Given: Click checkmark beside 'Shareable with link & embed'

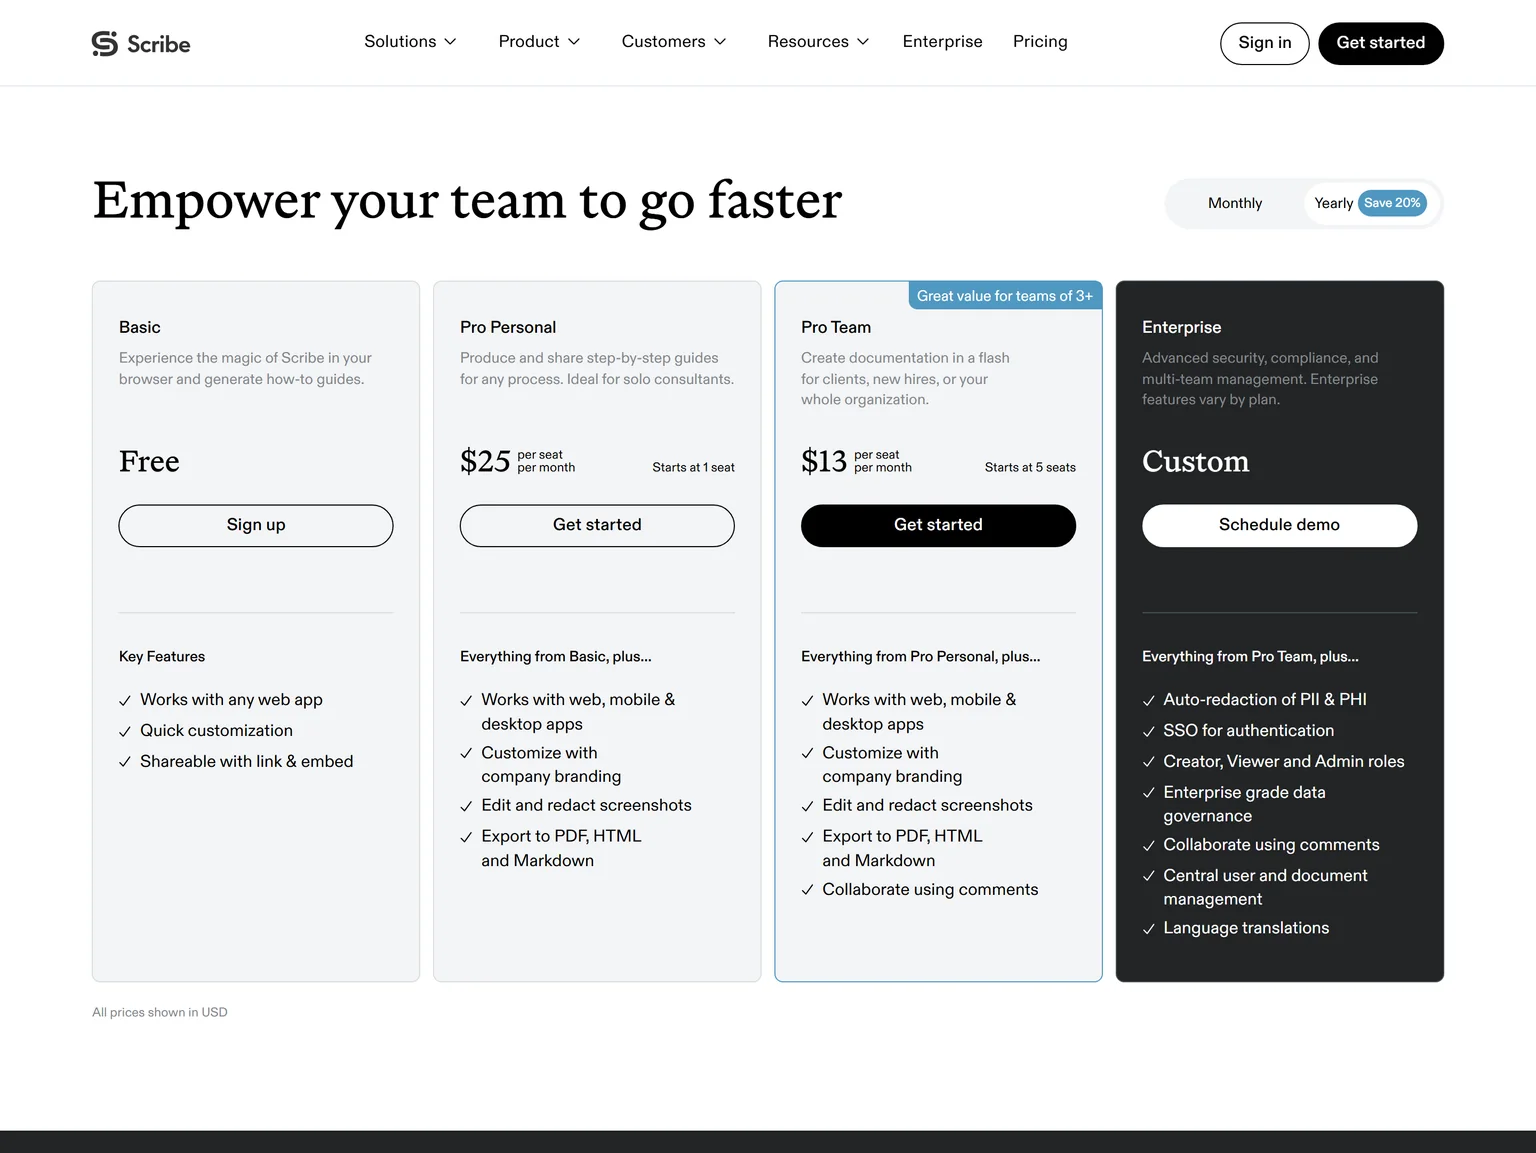Looking at the screenshot, I should coord(125,763).
